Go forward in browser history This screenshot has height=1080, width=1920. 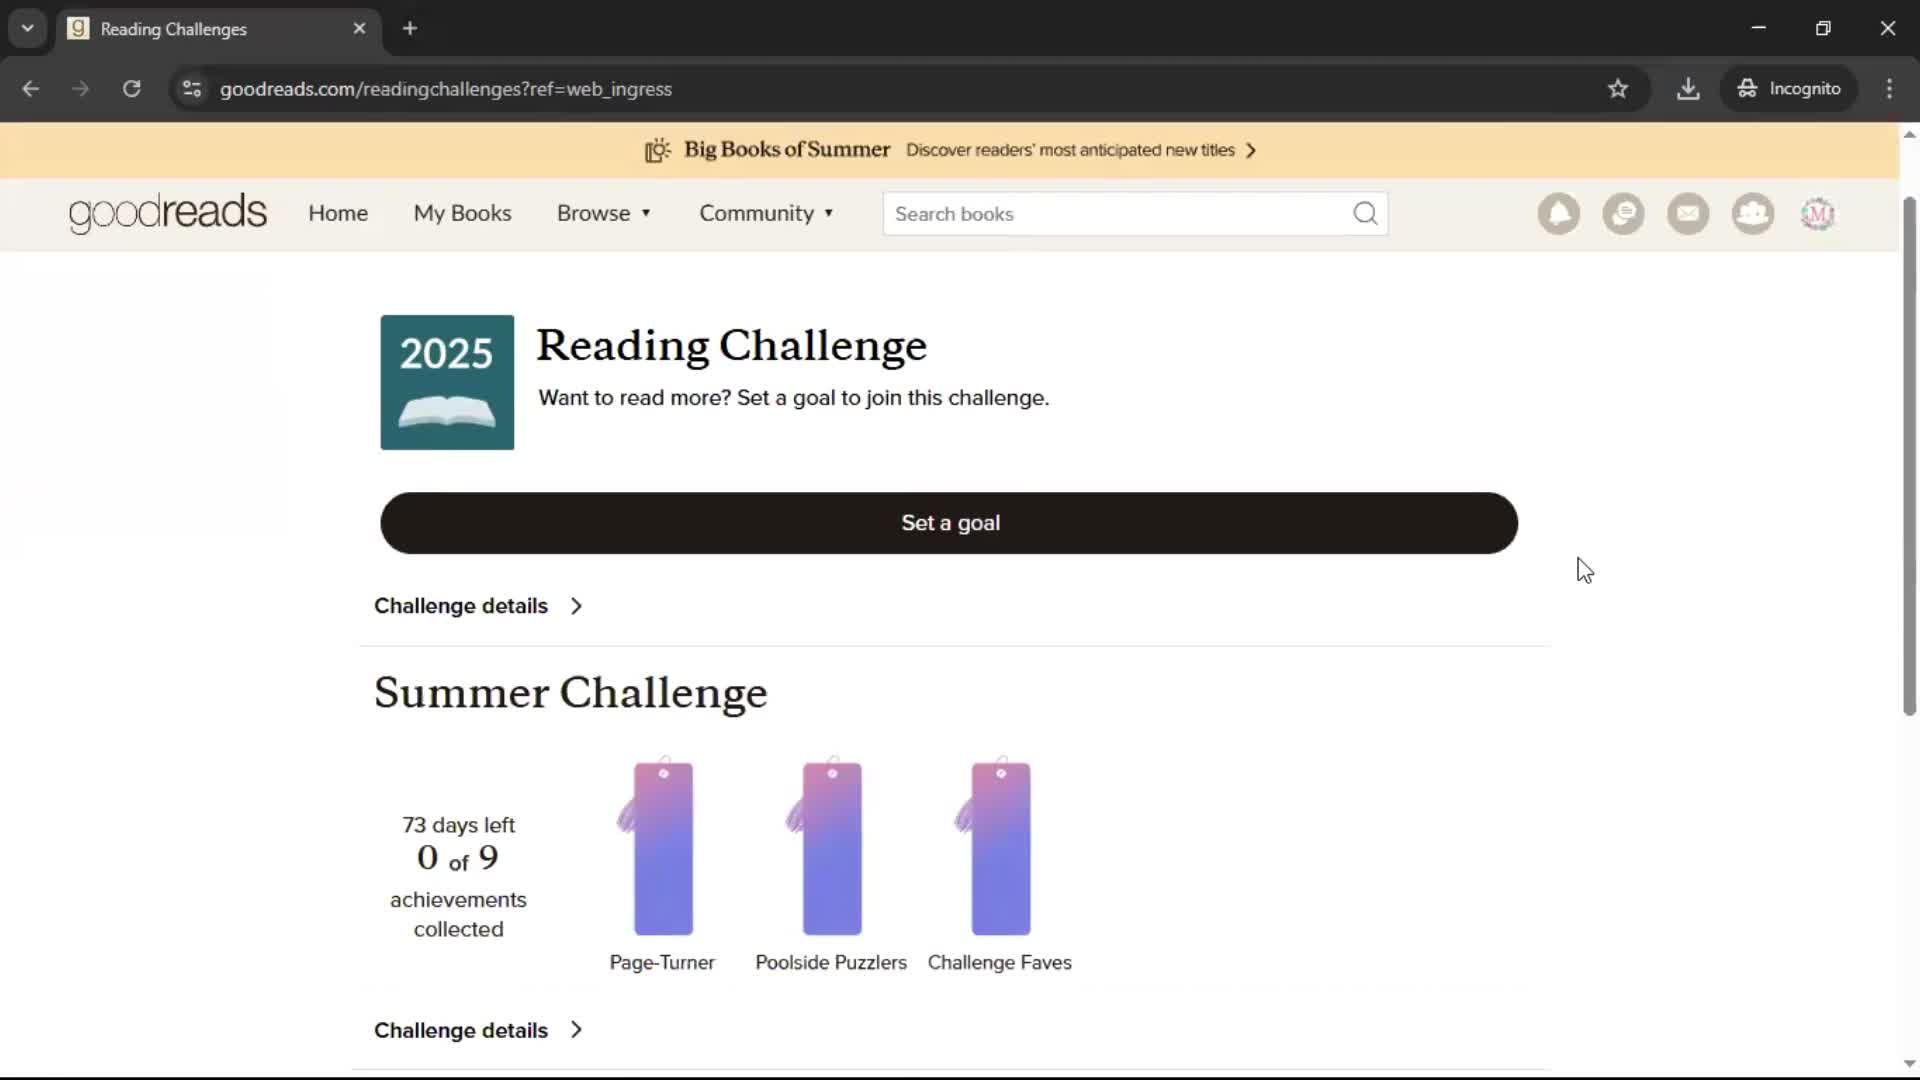point(81,89)
